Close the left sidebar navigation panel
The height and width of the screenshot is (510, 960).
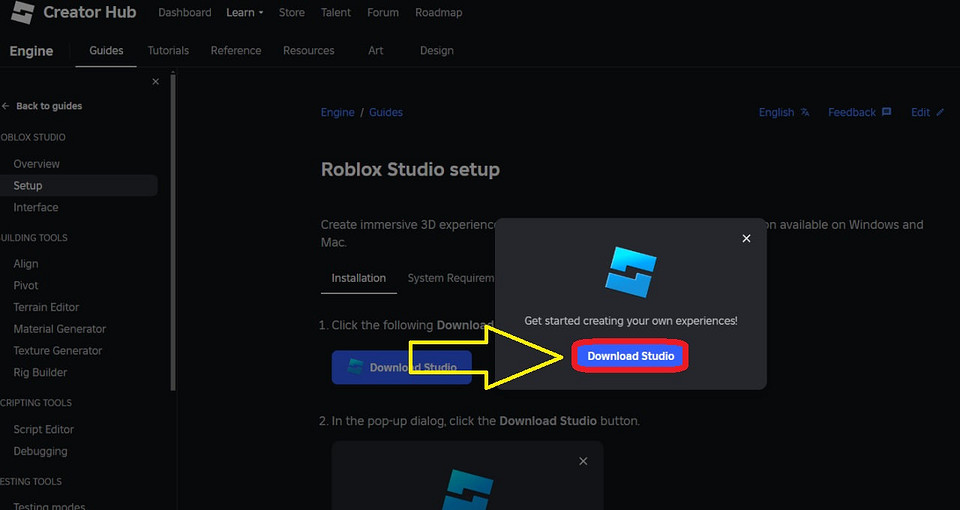coord(155,82)
